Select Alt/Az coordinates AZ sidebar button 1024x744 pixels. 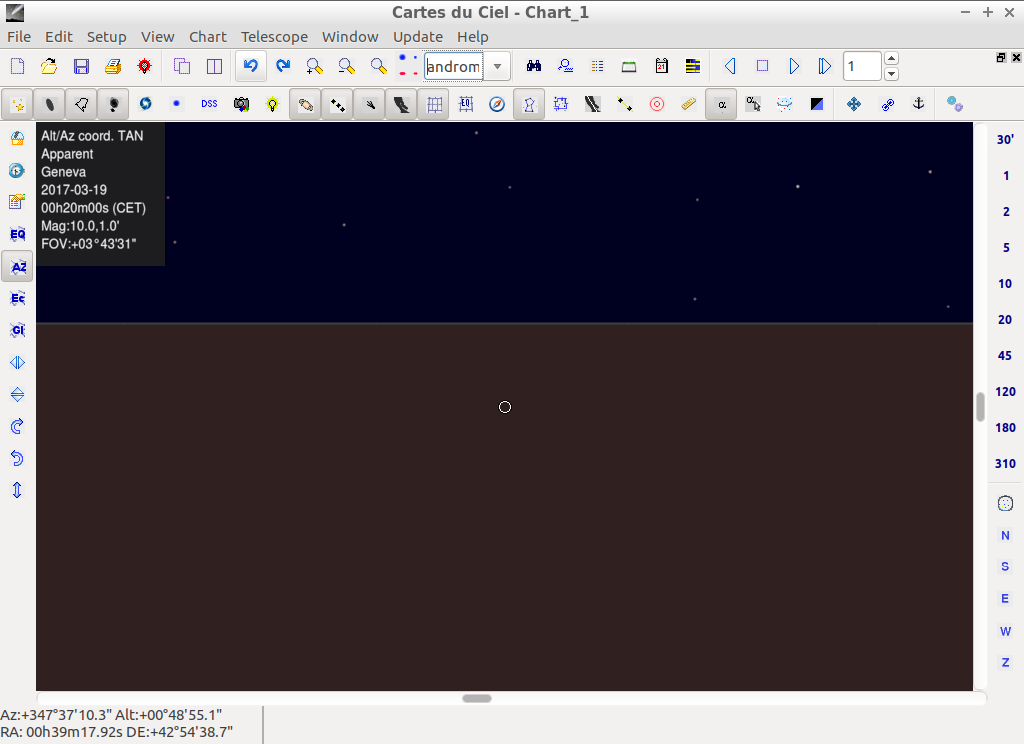[18, 267]
